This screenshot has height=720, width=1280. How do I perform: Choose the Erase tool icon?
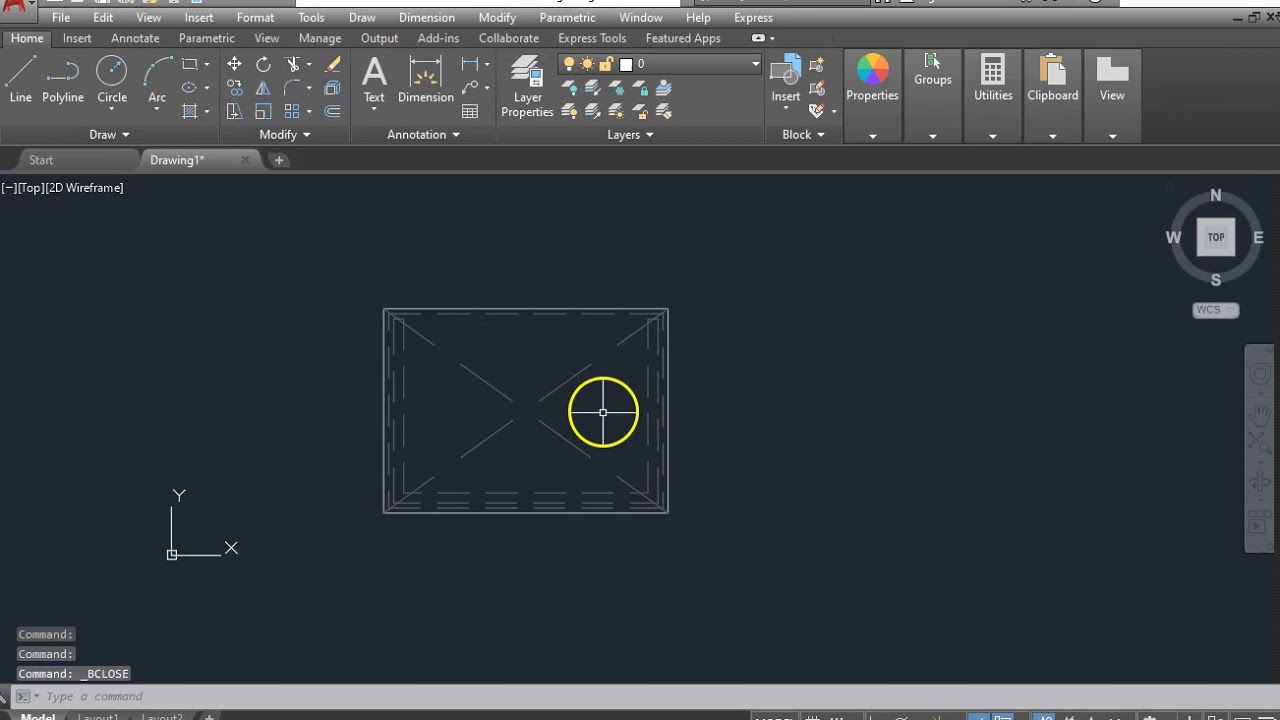[x=333, y=64]
